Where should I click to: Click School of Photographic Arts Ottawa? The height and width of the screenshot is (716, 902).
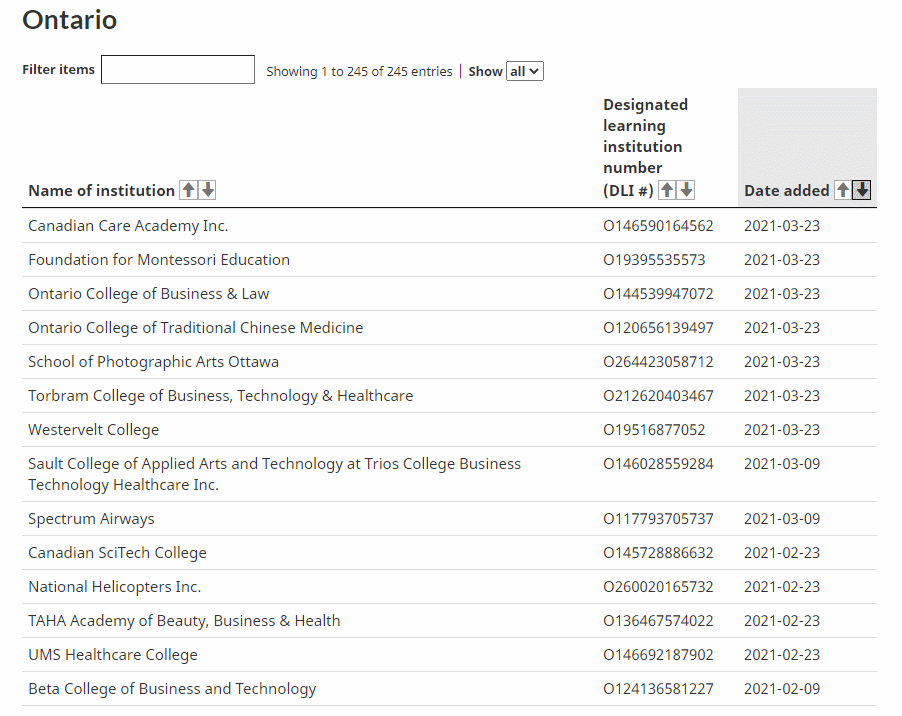[x=153, y=362]
